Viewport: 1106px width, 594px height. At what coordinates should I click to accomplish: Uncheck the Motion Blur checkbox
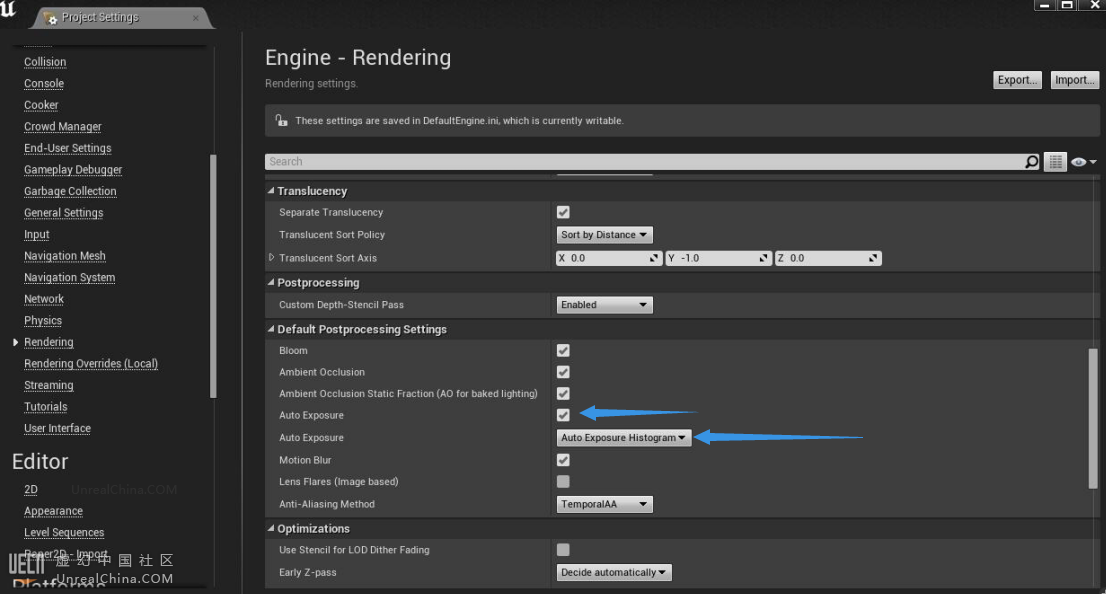click(563, 460)
